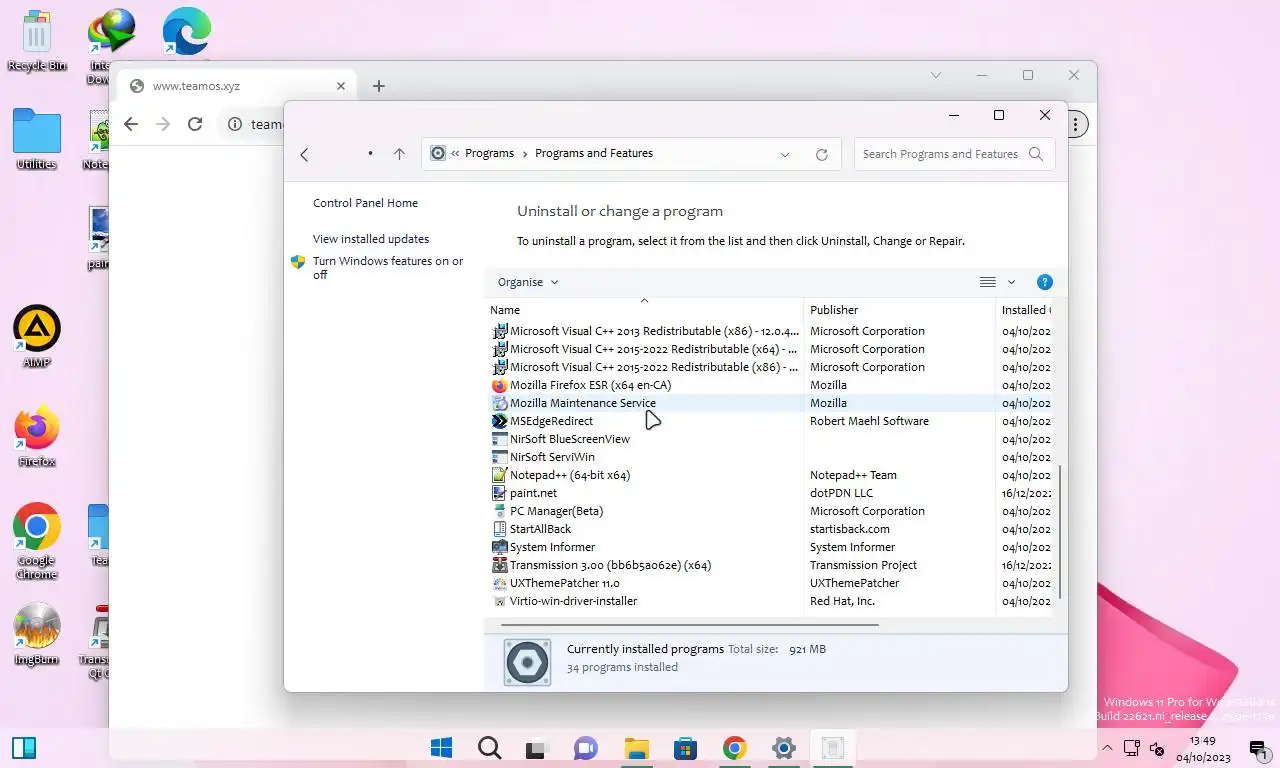Viewport: 1280px width, 768px height.
Task: Open taskbar Search magnifier
Action: (489, 747)
